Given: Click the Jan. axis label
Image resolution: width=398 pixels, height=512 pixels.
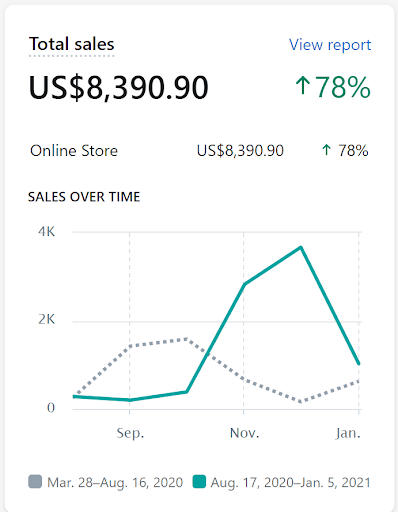Looking at the screenshot, I should coord(348,433).
